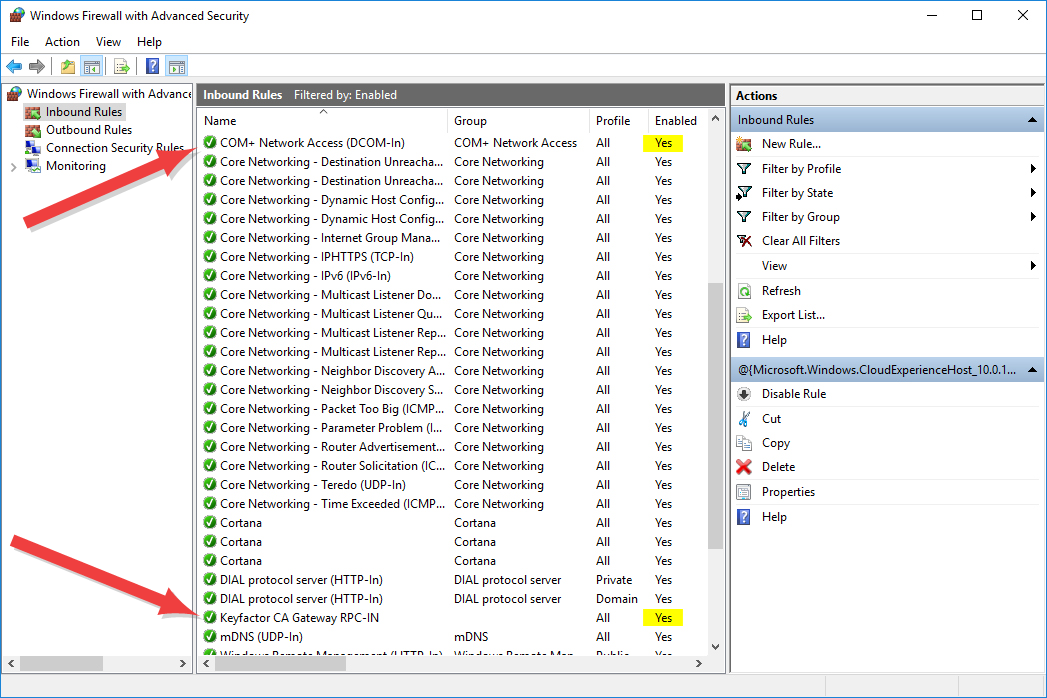Open the Help menu in the menu bar
1047x698 pixels.
tap(150, 41)
